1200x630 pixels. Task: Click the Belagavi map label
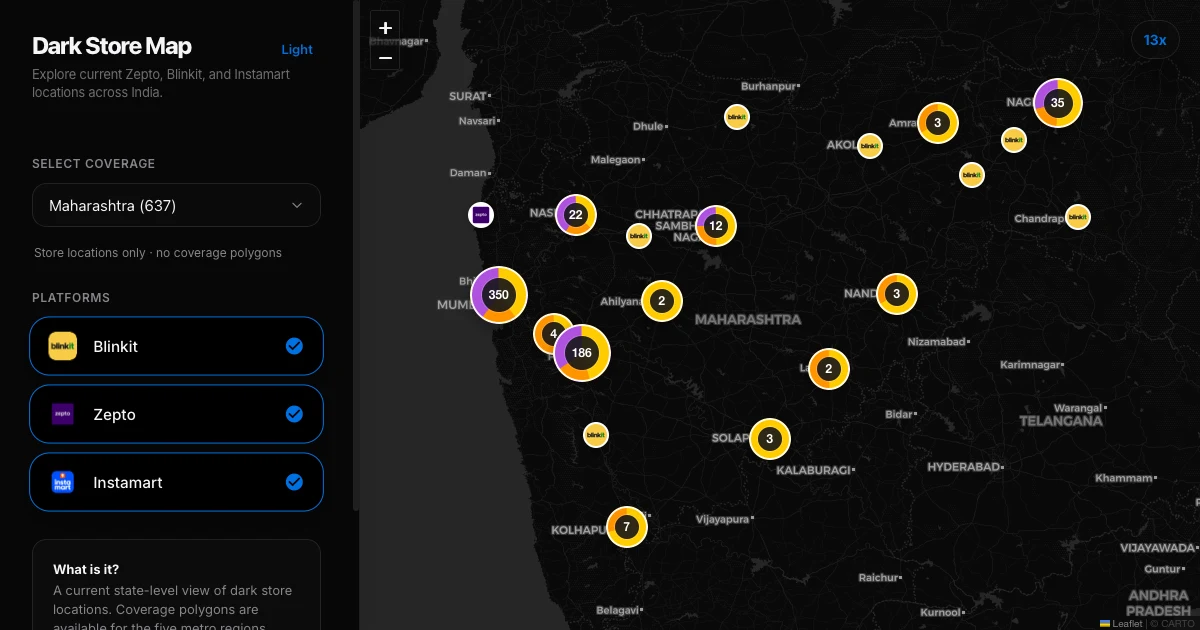[618, 610]
